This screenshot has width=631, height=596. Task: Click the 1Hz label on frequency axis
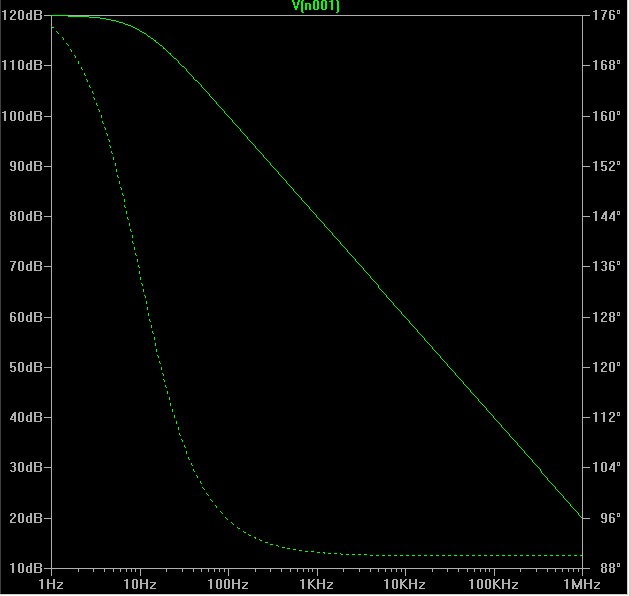(x=51, y=583)
